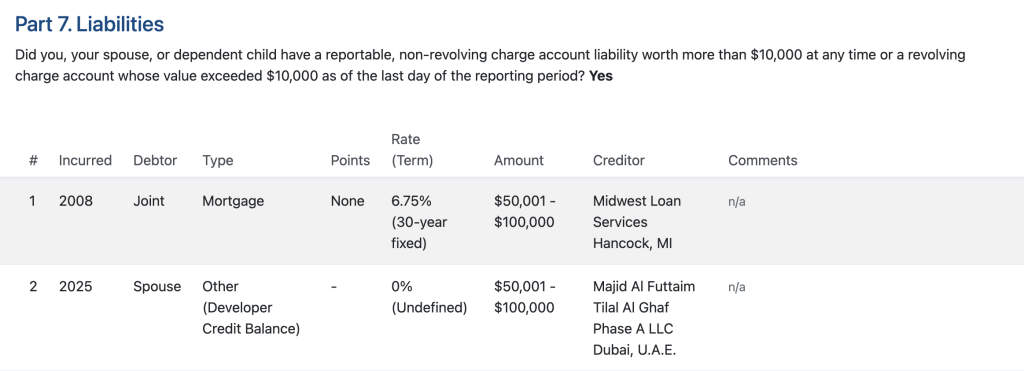Image resolution: width=1024 pixels, height=371 pixels.
Task: Click the bold Yes answer text
Action: 601,76
